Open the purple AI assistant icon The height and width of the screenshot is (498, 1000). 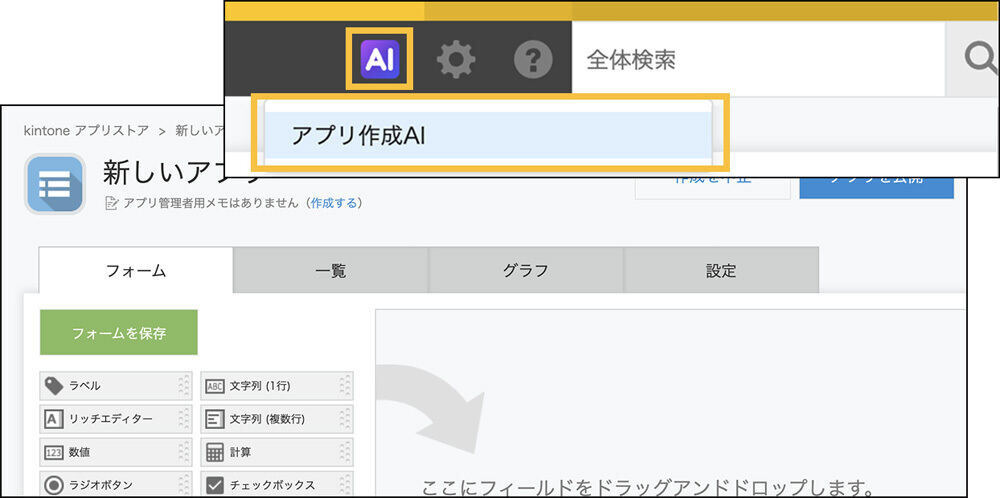[x=379, y=59]
